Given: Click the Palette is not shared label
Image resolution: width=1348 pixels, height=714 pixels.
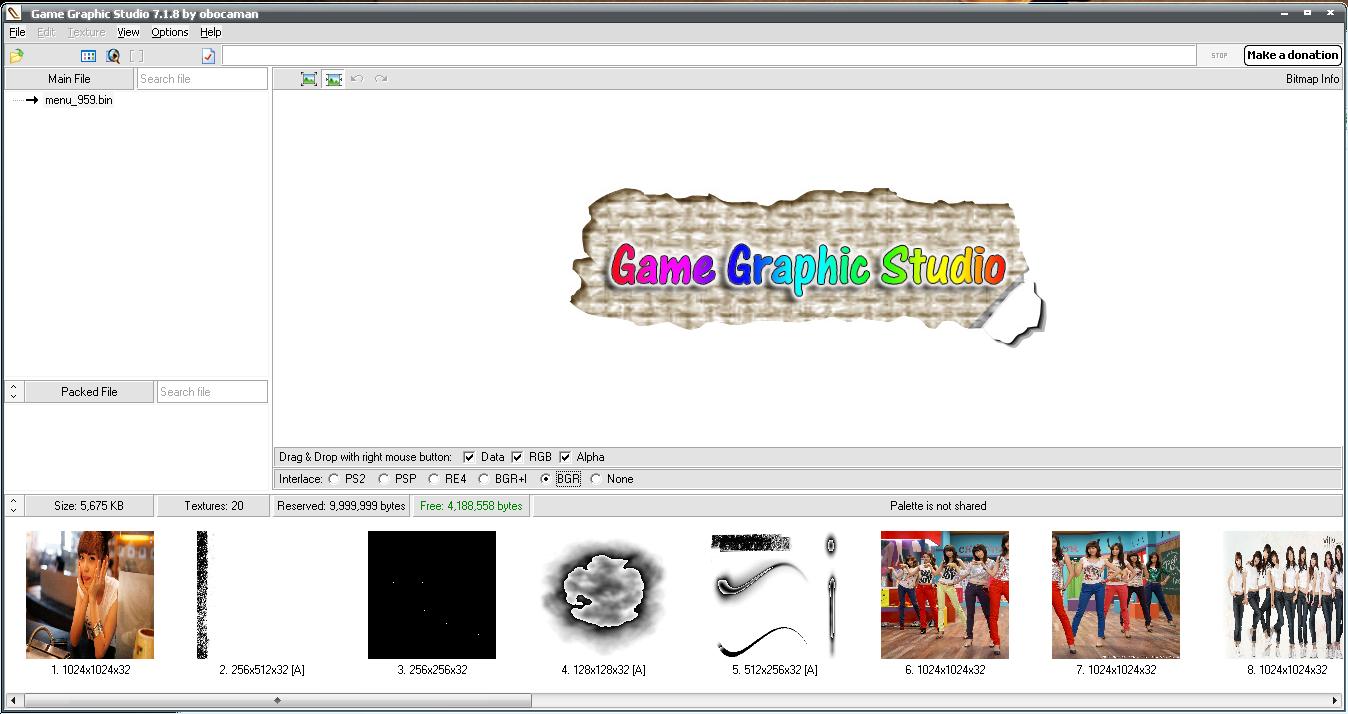Looking at the screenshot, I should [x=938, y=506].
